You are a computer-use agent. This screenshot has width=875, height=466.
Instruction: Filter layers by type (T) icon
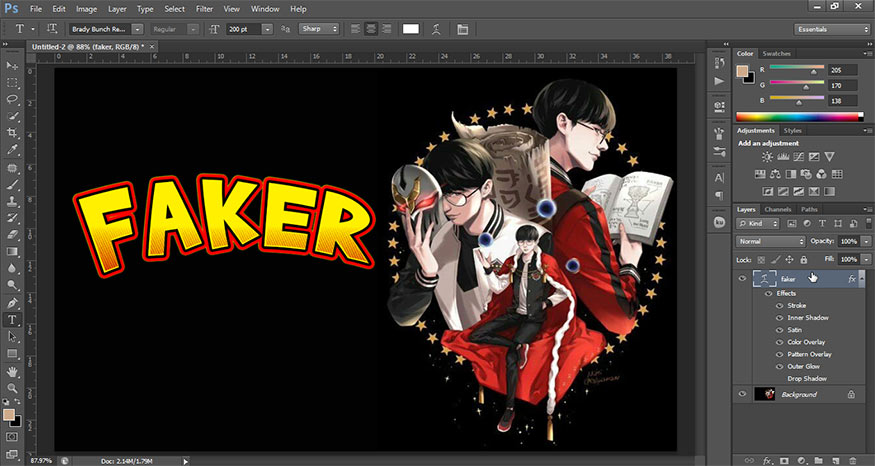click(x=822, y=223)
